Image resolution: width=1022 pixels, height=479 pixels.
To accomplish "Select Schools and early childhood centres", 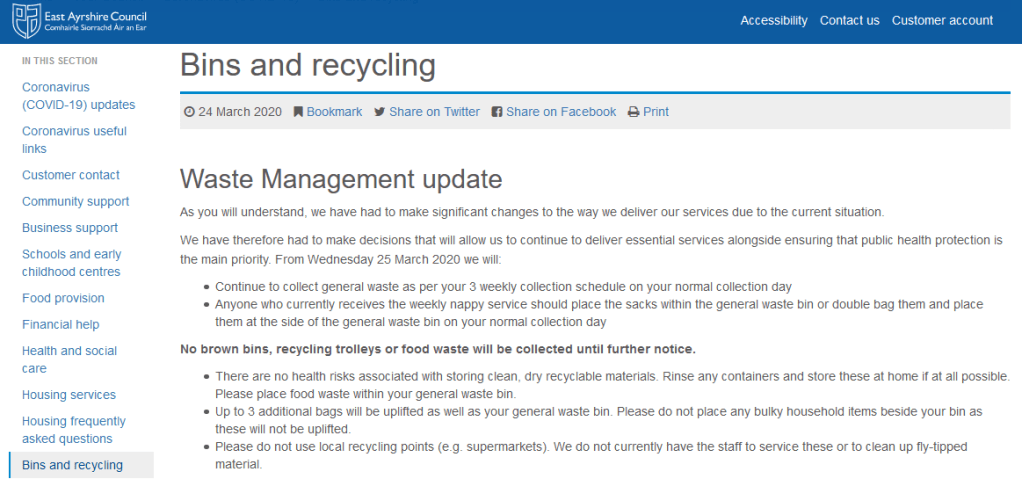I will (71, 263).
